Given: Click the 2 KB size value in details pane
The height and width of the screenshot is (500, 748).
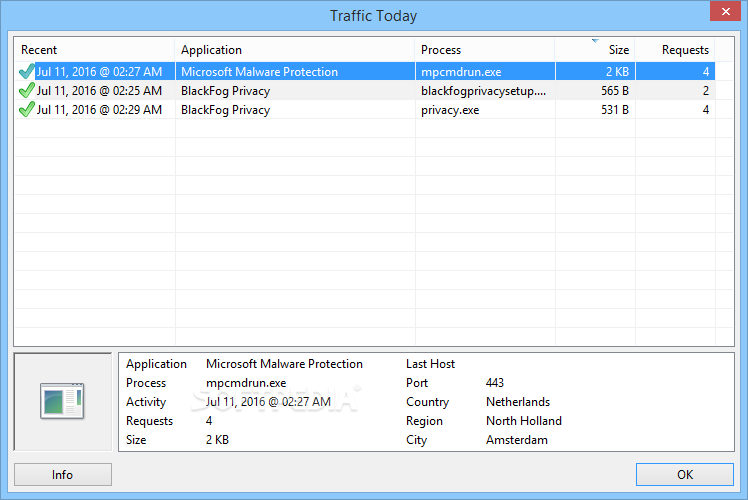Looking at the screenshot, I should coord(218,440).
